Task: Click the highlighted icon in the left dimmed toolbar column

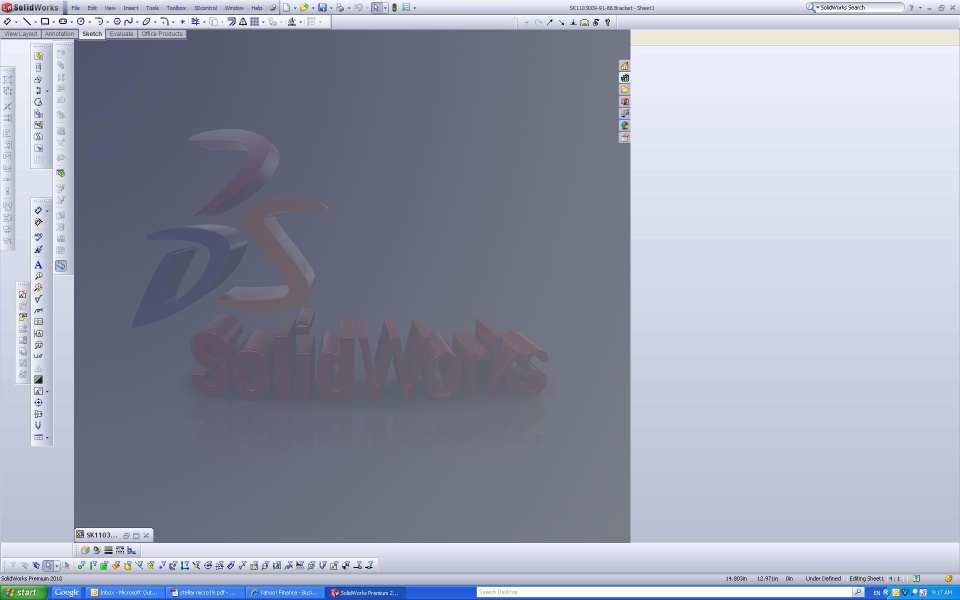Action: (x=61, y=266)
